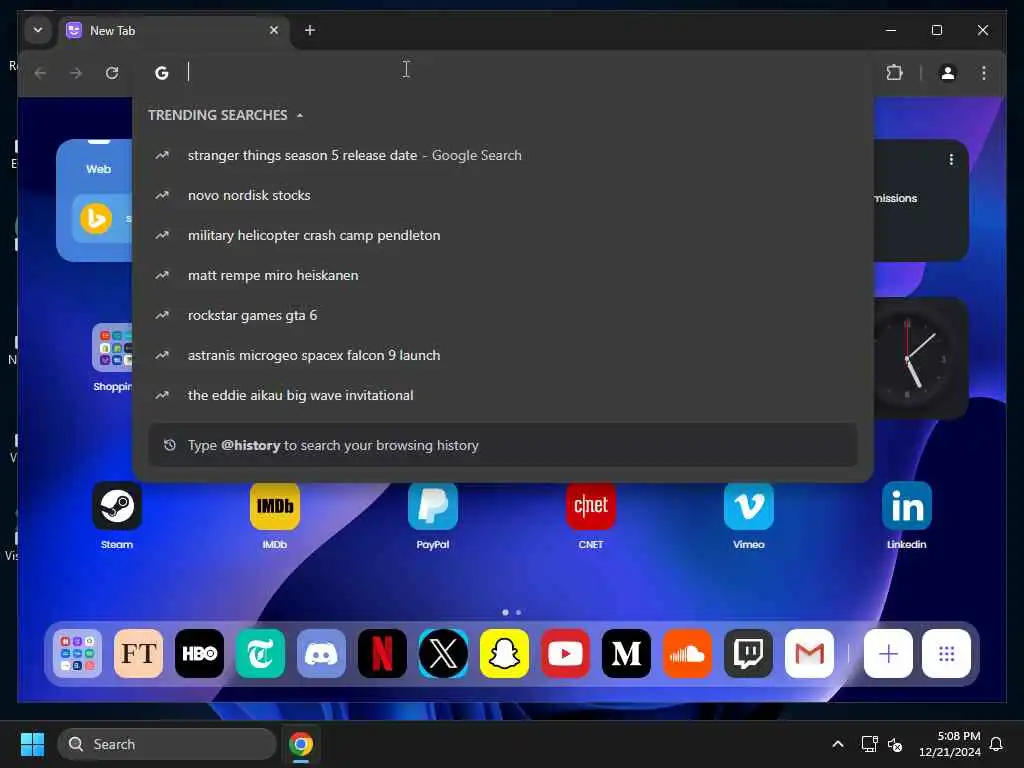Viewport: 1024px width, 768px height.
Task: Open the Extensions puzzle icon
Action: (895, 72)
